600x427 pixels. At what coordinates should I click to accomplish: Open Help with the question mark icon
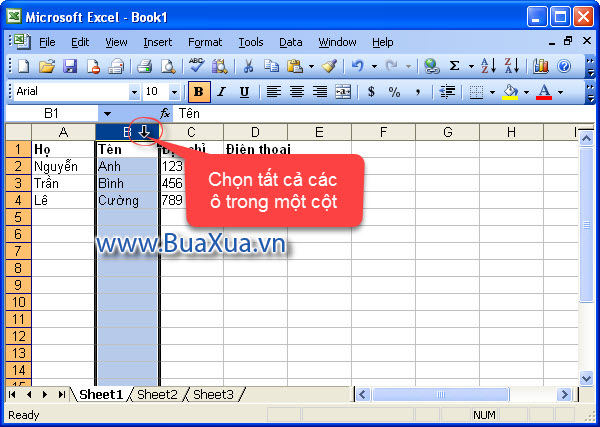tap(564, 67)
